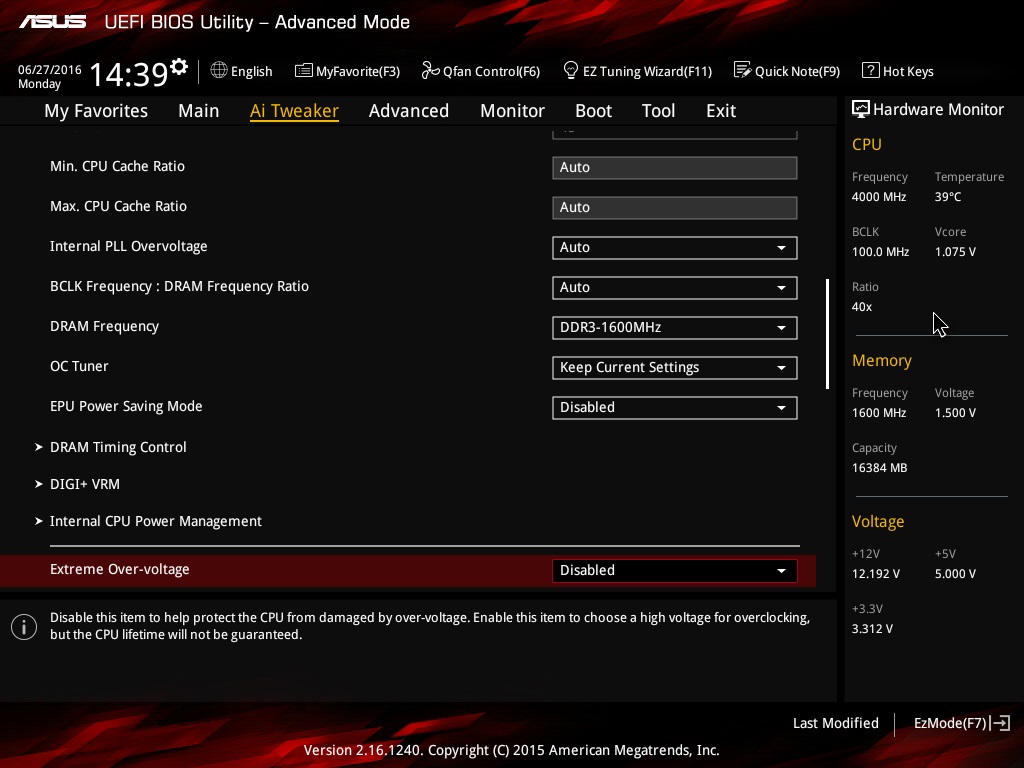This screenshot has height=768, width=1024.
Task: Click the EZ Tuning Wizard lightbulb icon
Action: point(570,71)
